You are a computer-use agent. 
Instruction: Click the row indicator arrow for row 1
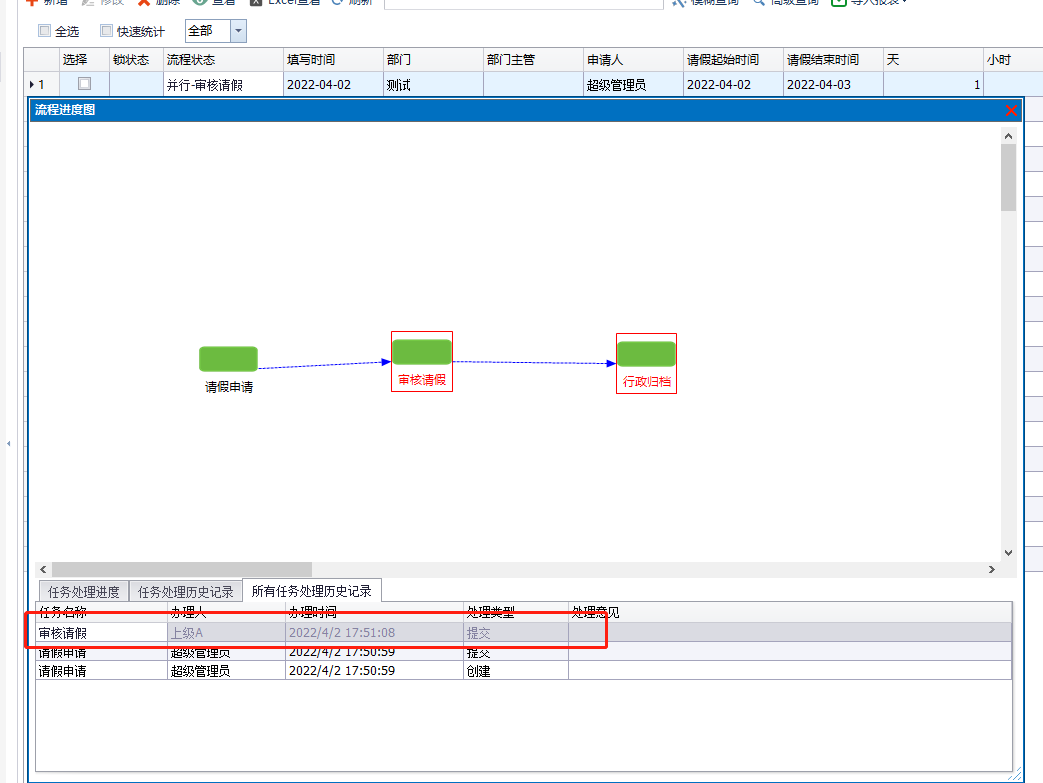32,85
